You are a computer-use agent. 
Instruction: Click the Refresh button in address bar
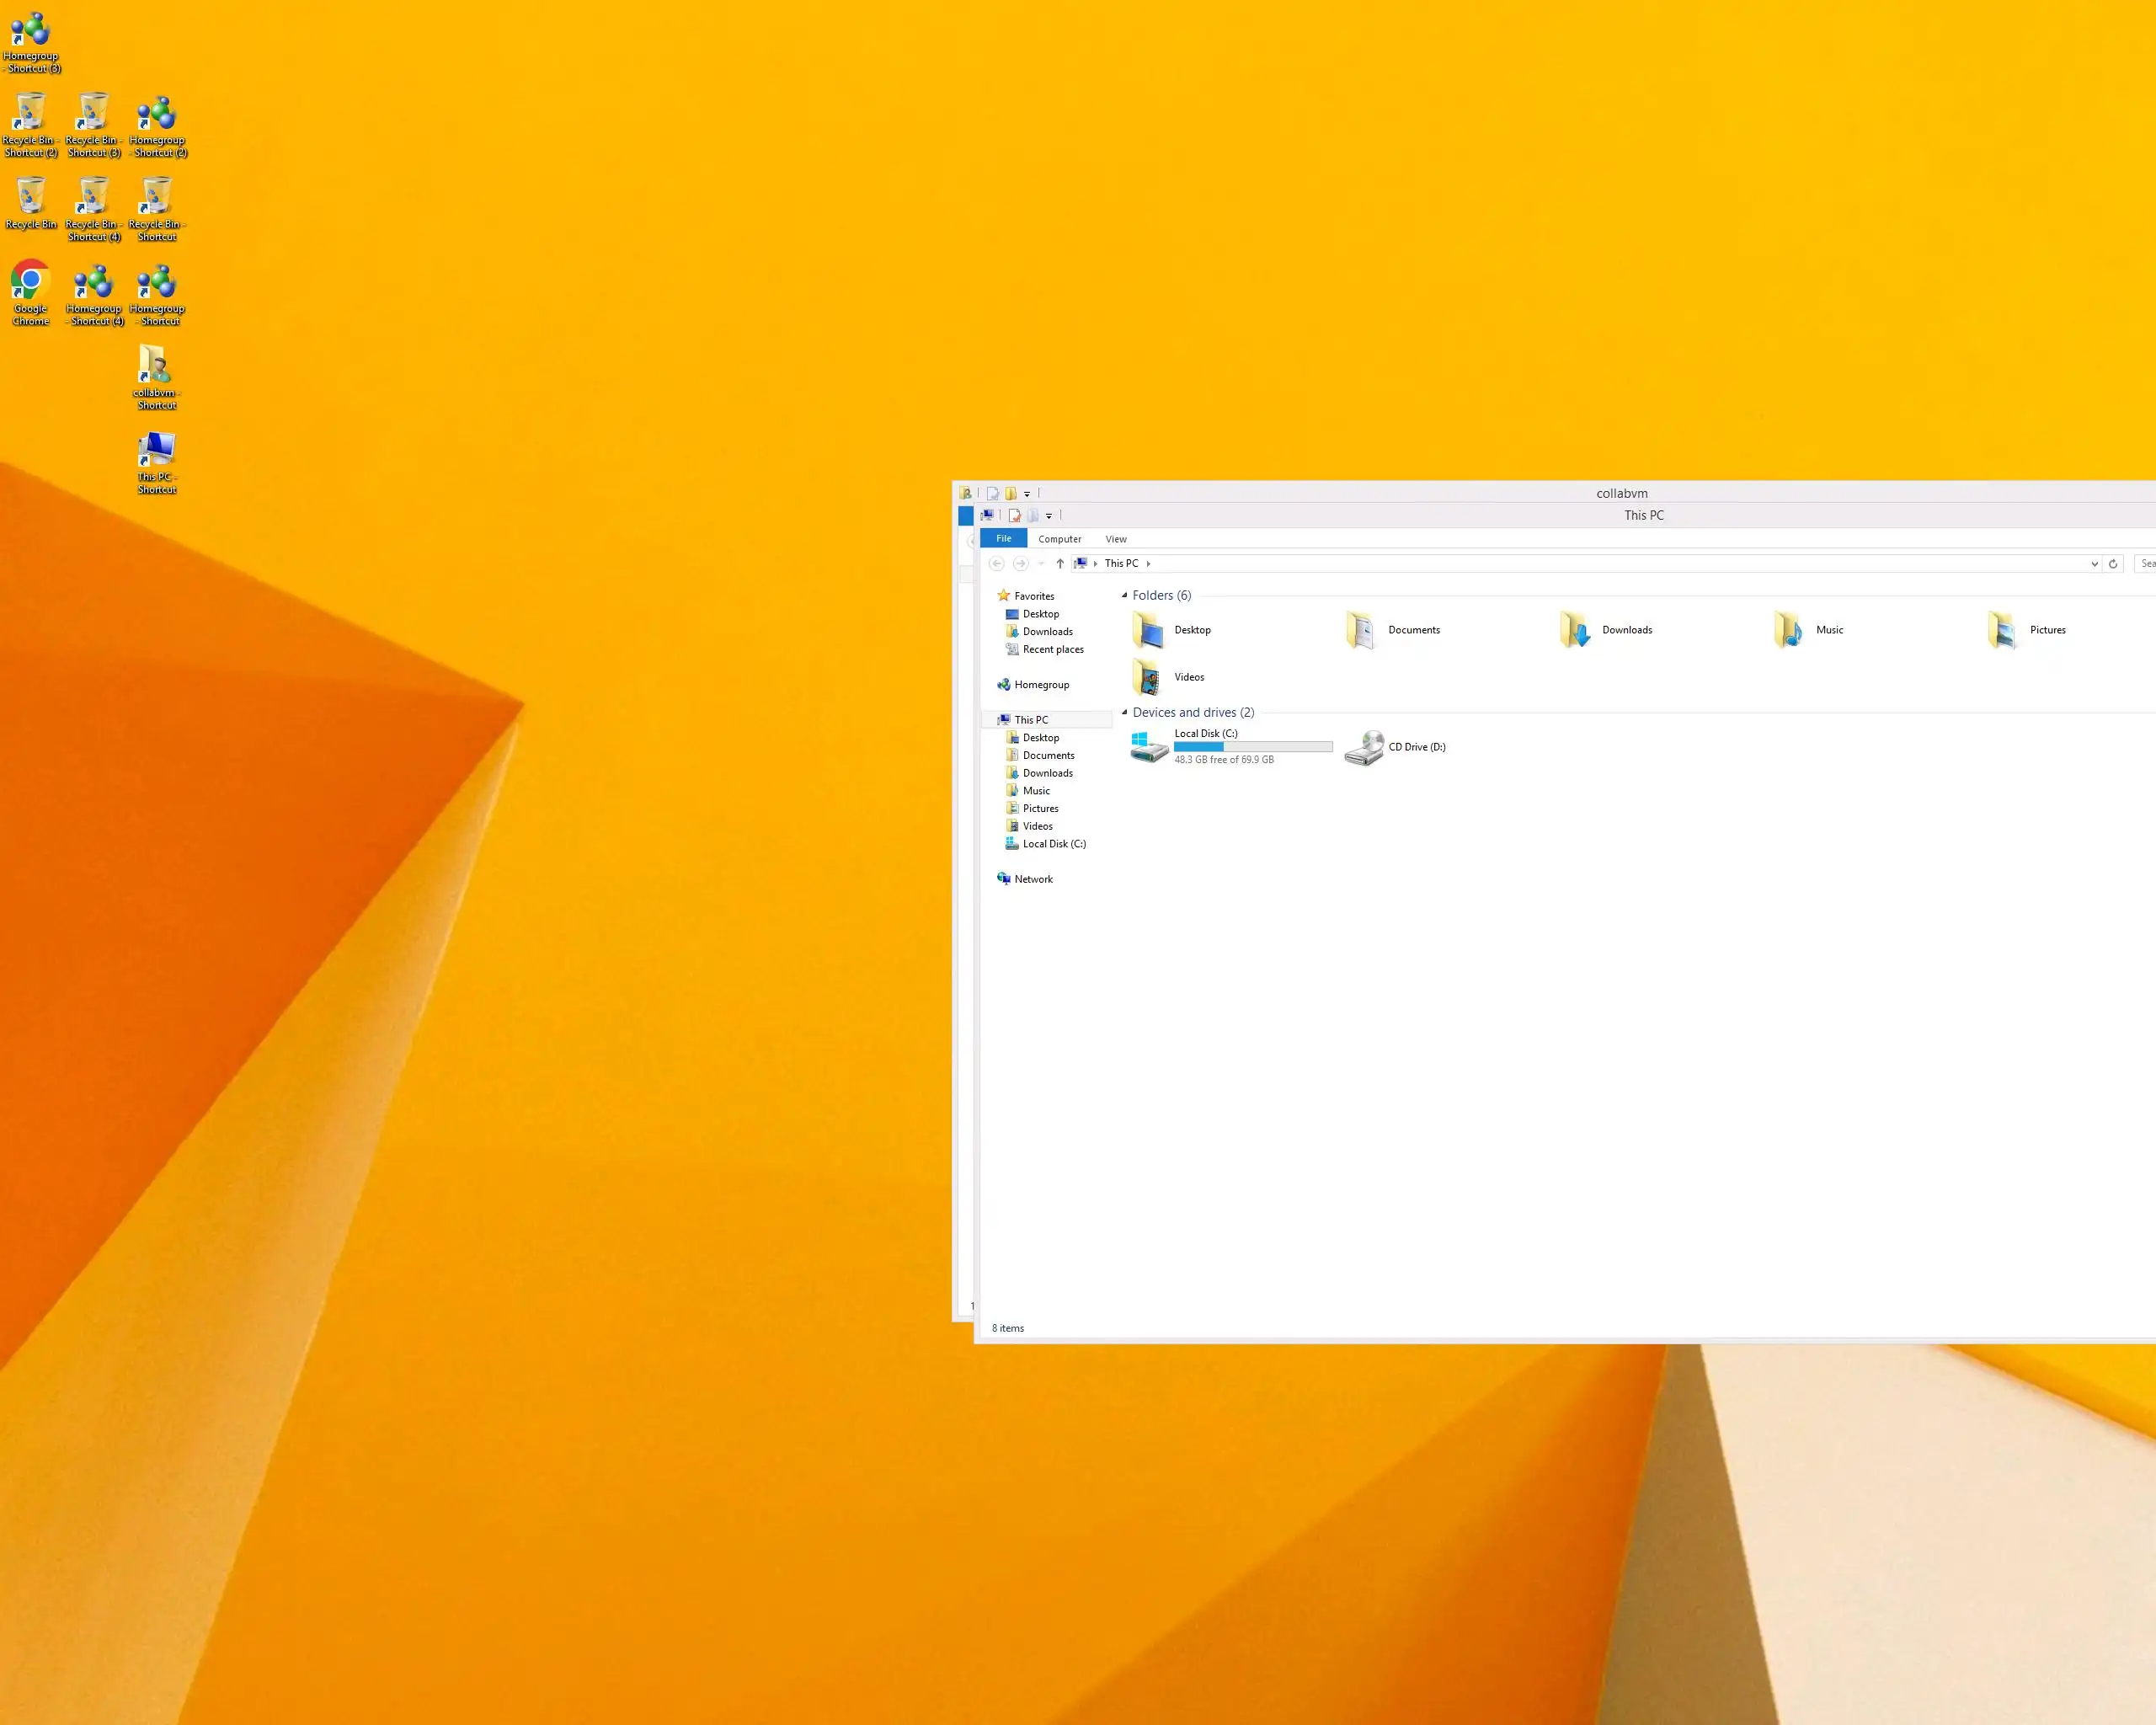click(x=2112, y=563)
